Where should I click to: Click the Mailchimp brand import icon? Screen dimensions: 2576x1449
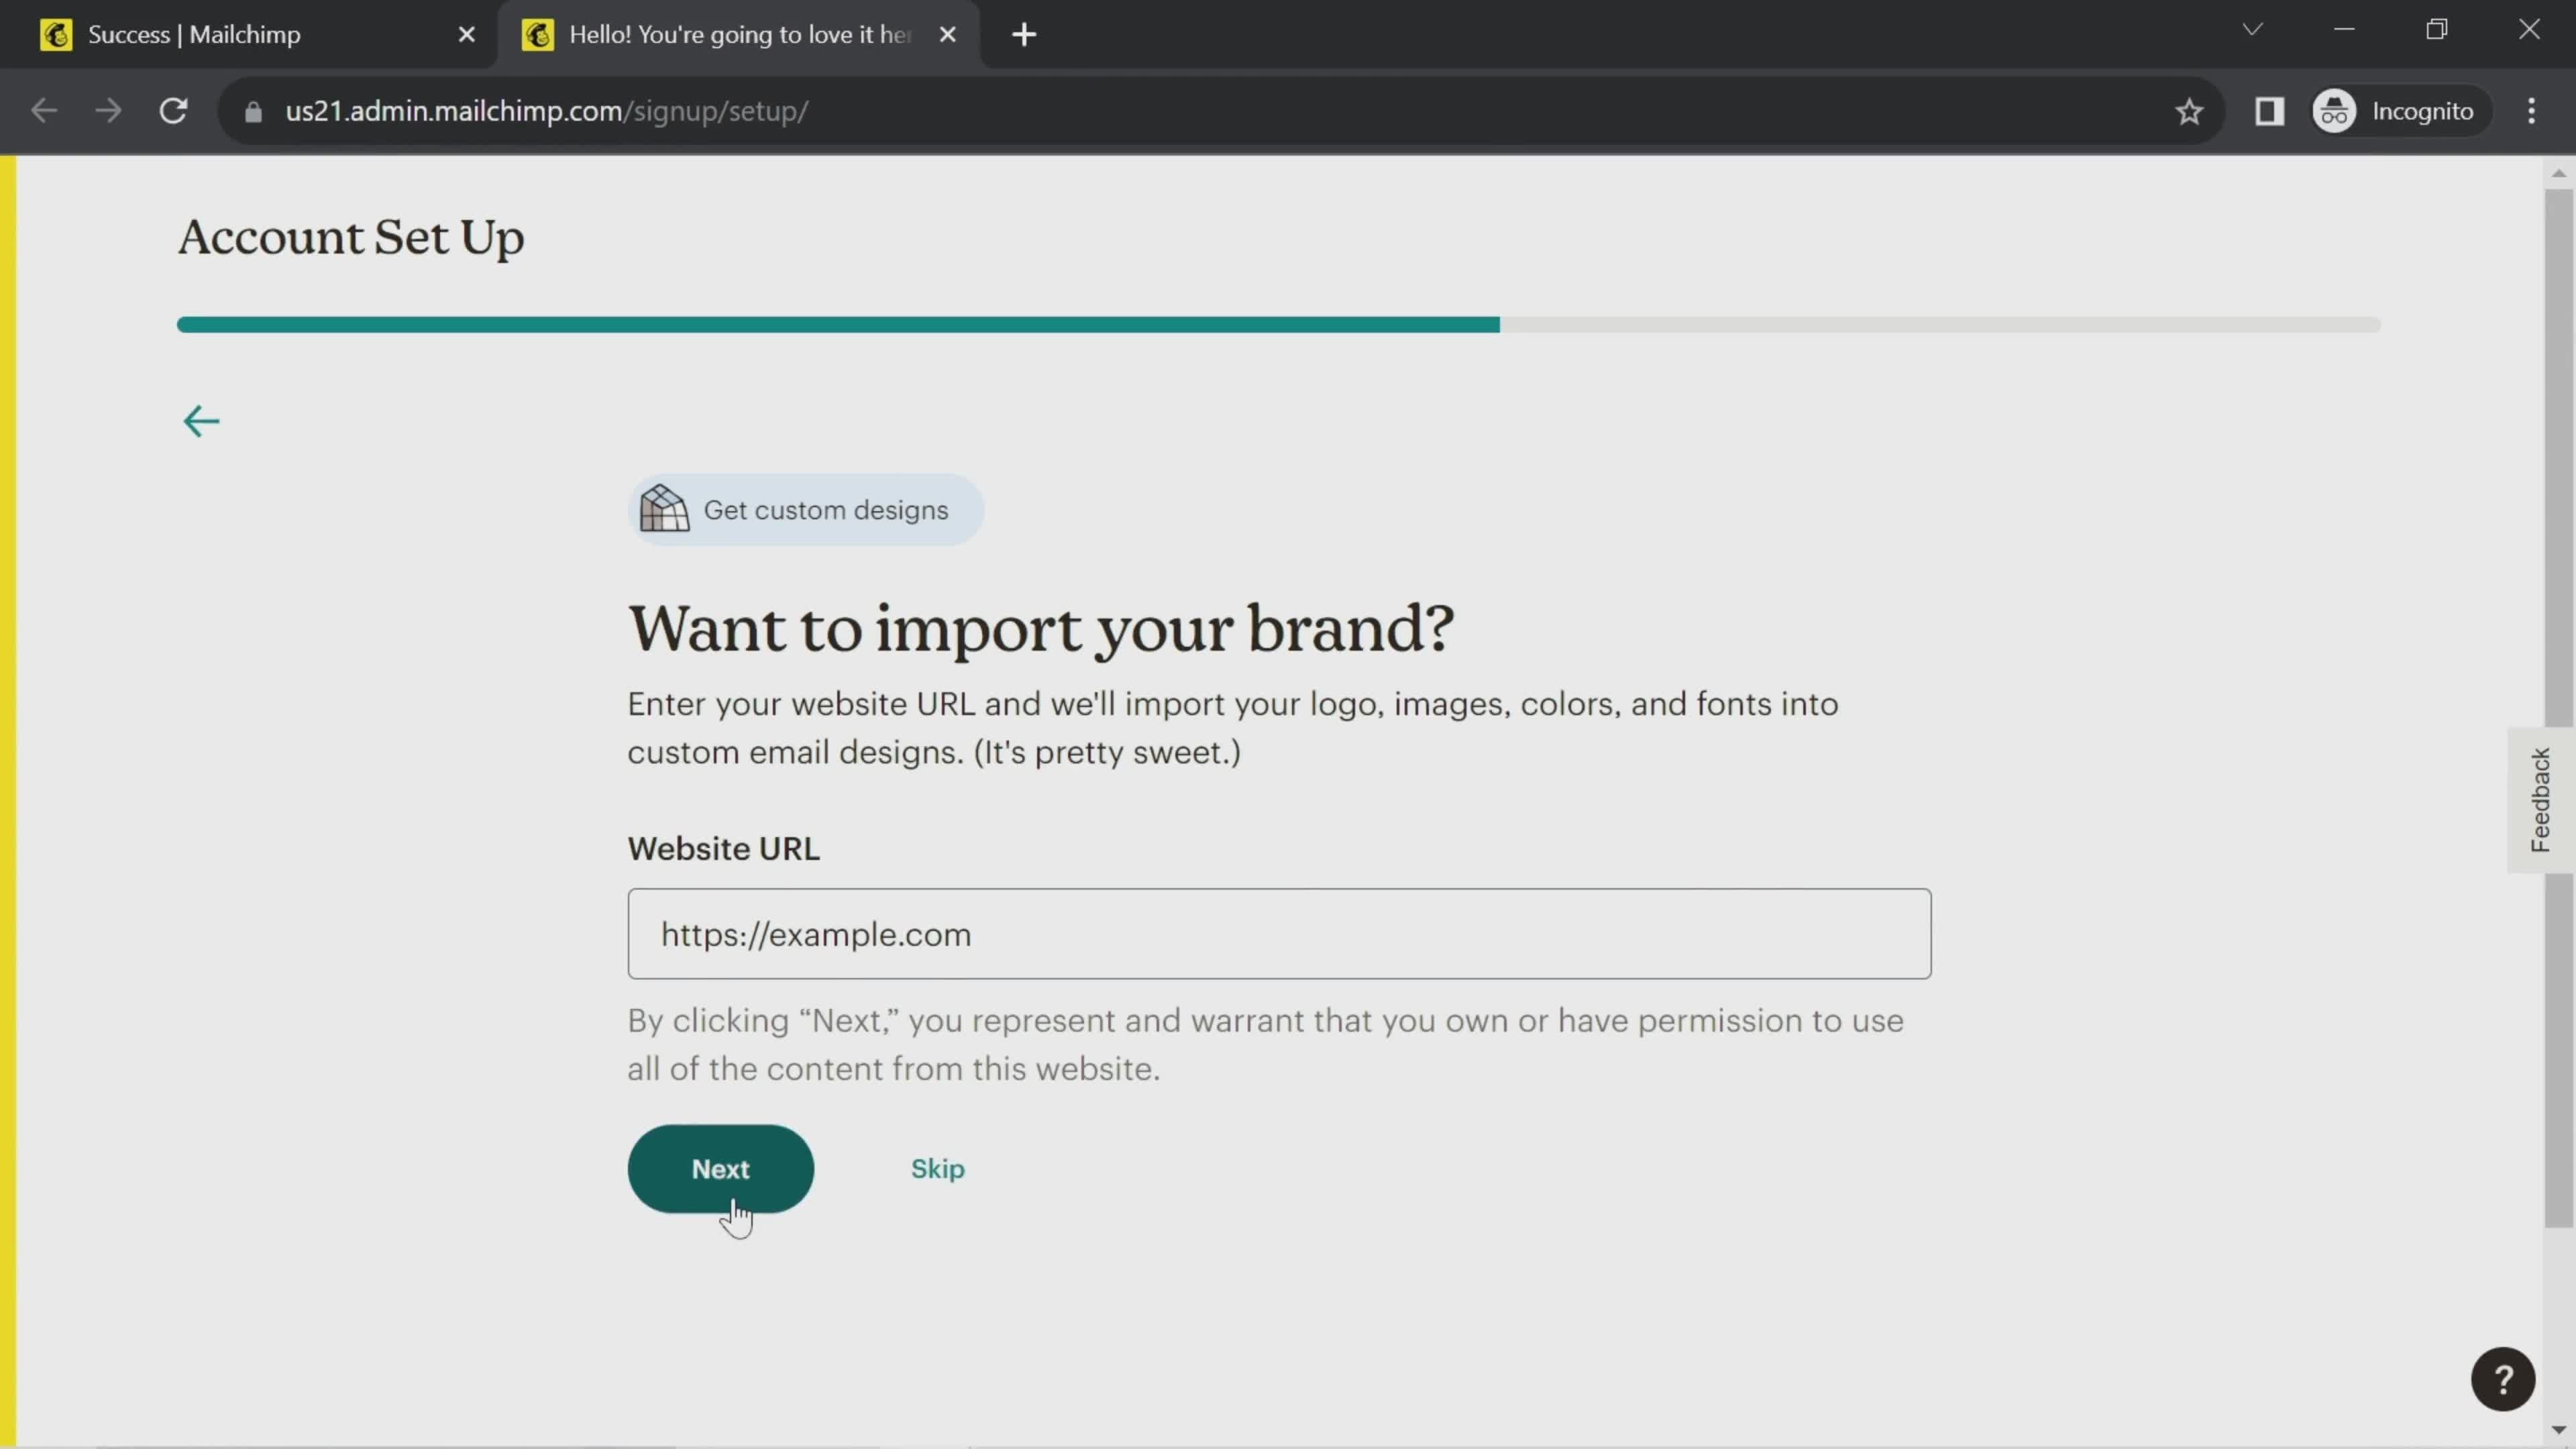pos(667,510)
